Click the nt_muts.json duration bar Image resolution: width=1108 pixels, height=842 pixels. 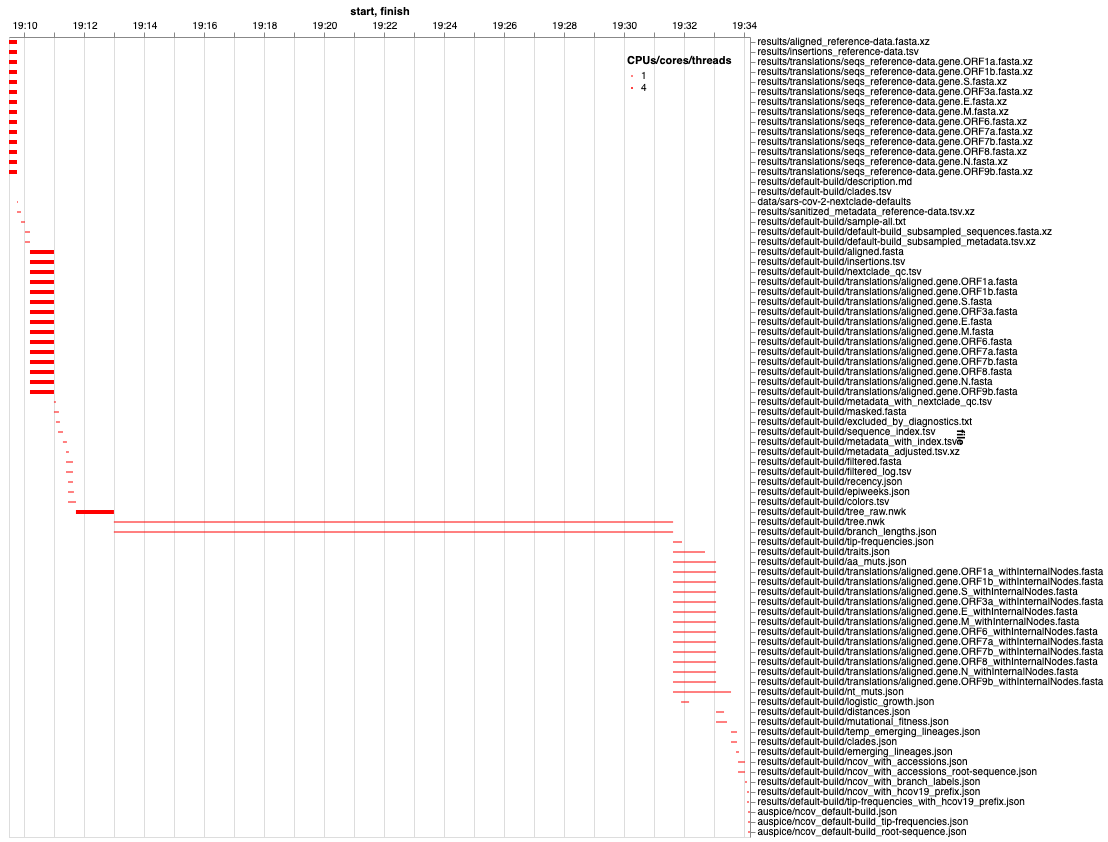(702, 692)
